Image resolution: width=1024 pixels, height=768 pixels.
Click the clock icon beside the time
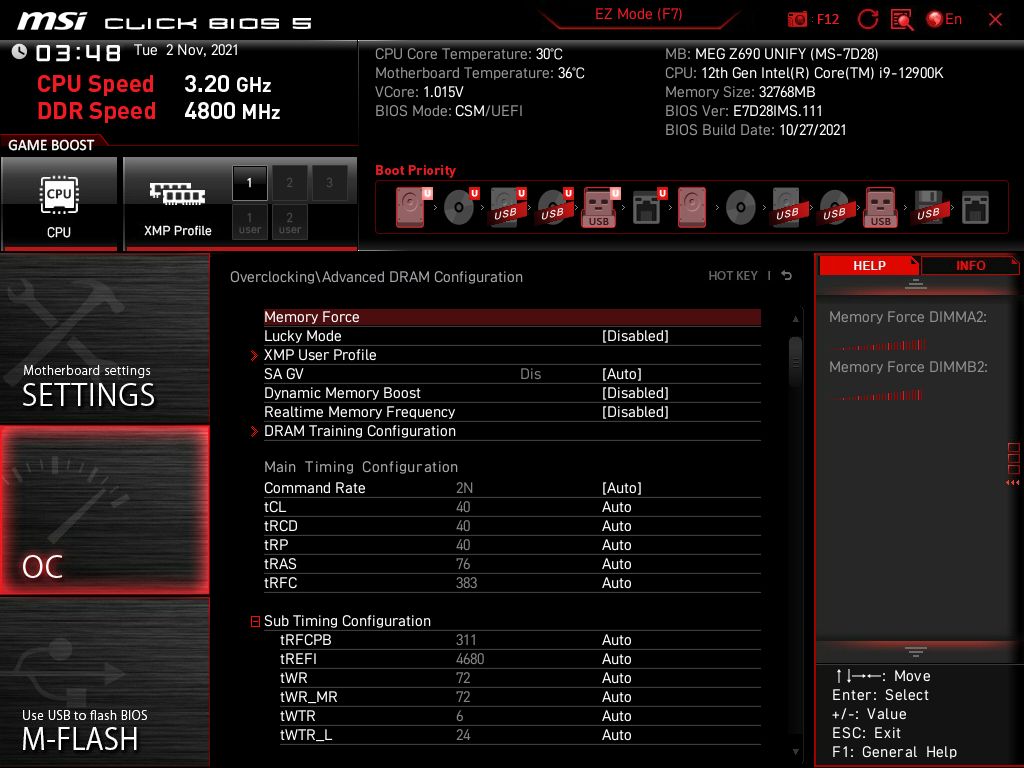tap(20, 52)
